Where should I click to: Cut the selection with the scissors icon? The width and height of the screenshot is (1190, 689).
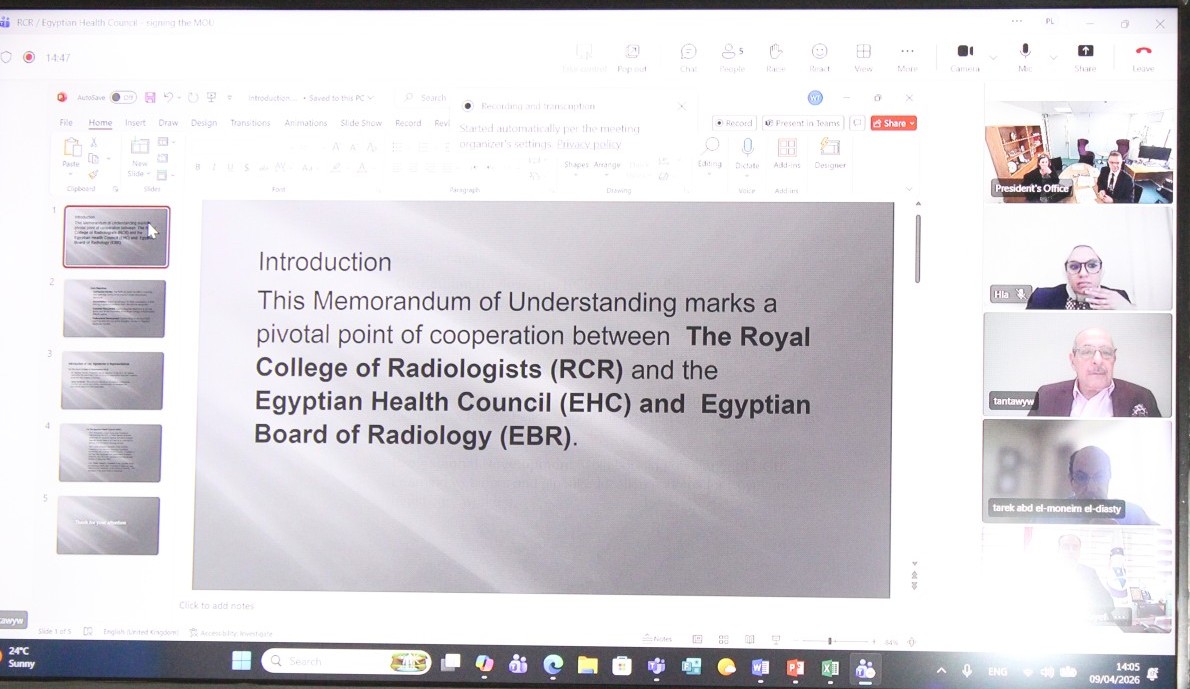[x=93, y=143]
